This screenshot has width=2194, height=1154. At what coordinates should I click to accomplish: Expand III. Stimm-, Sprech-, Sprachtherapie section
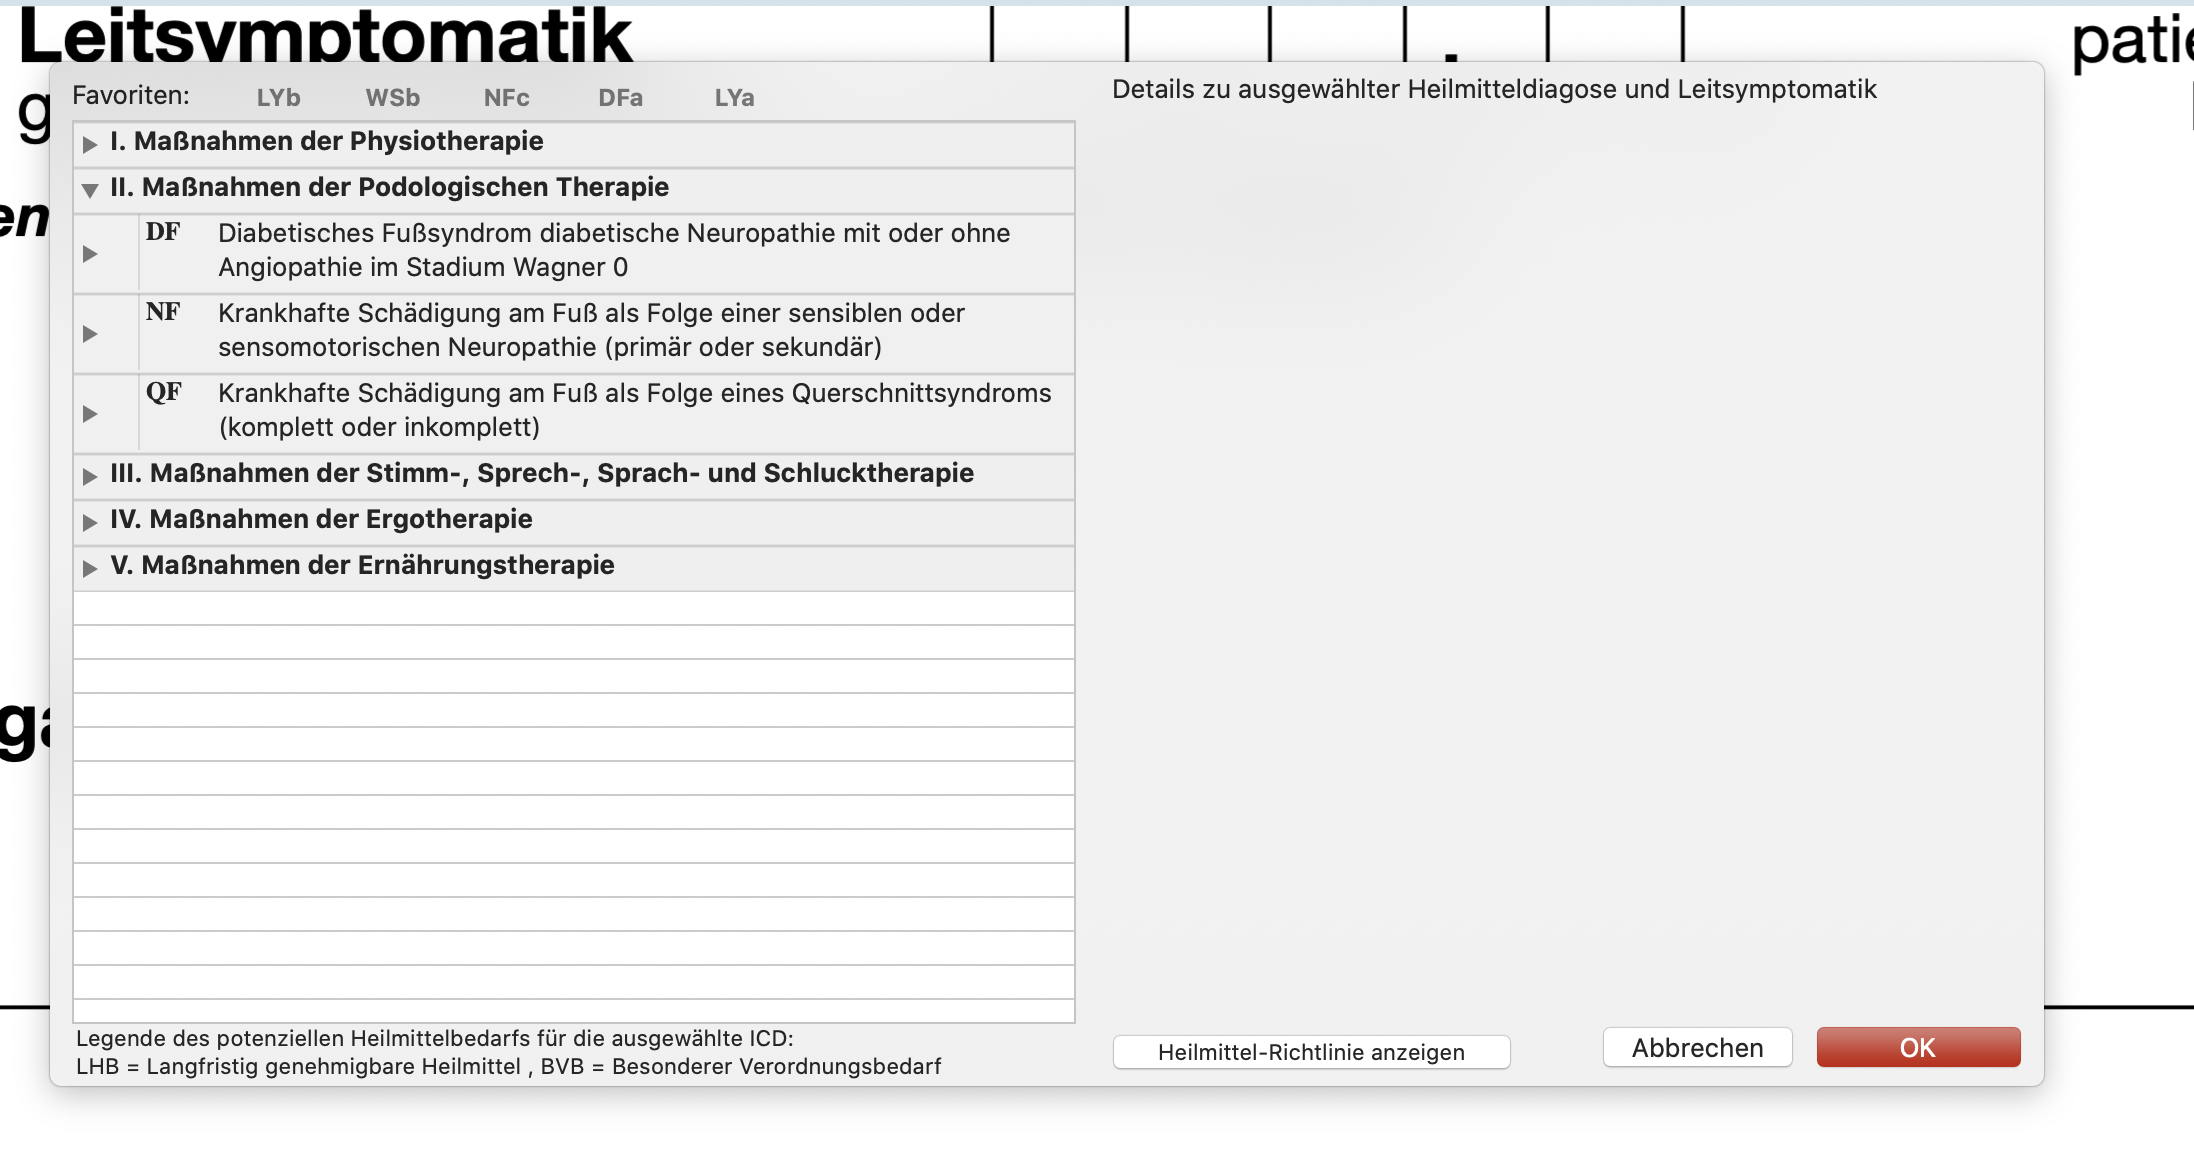click(90, 476)
